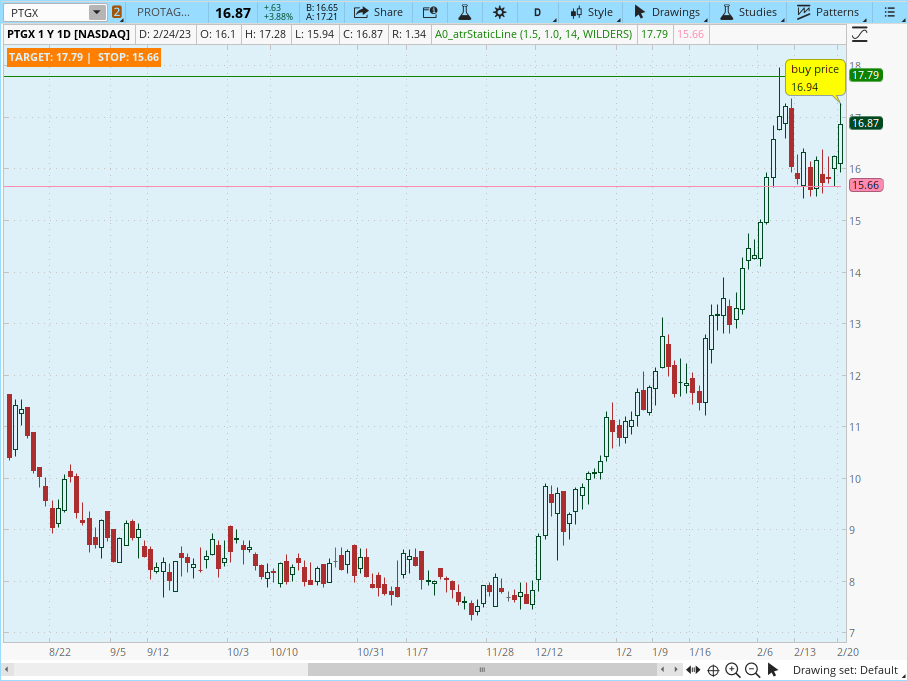The width and height of the screenshot is (908, 681).
Task: Click the Patterns button
Action: [x=828, y=12]
